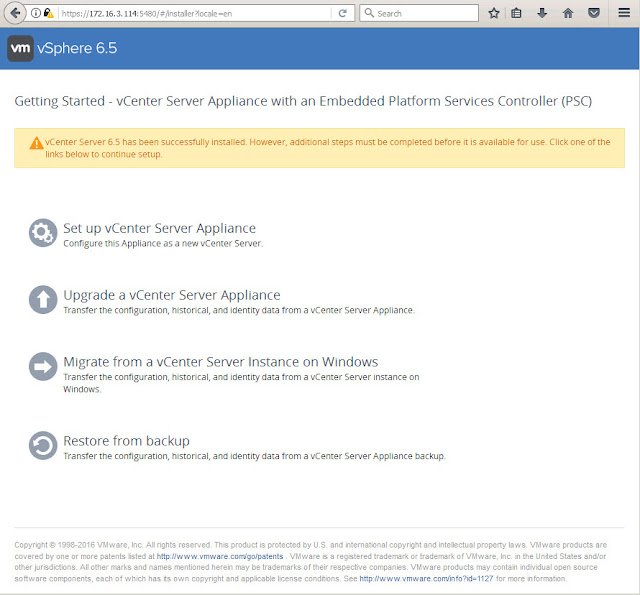Viewport: 640px width, 595px height.
Task: Bookmark this page with the star icon
Action: pos(494,13)
